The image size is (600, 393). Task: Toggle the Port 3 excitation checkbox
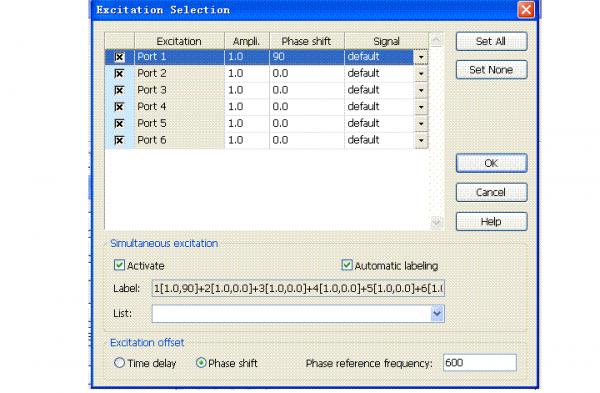coord(119,90)
